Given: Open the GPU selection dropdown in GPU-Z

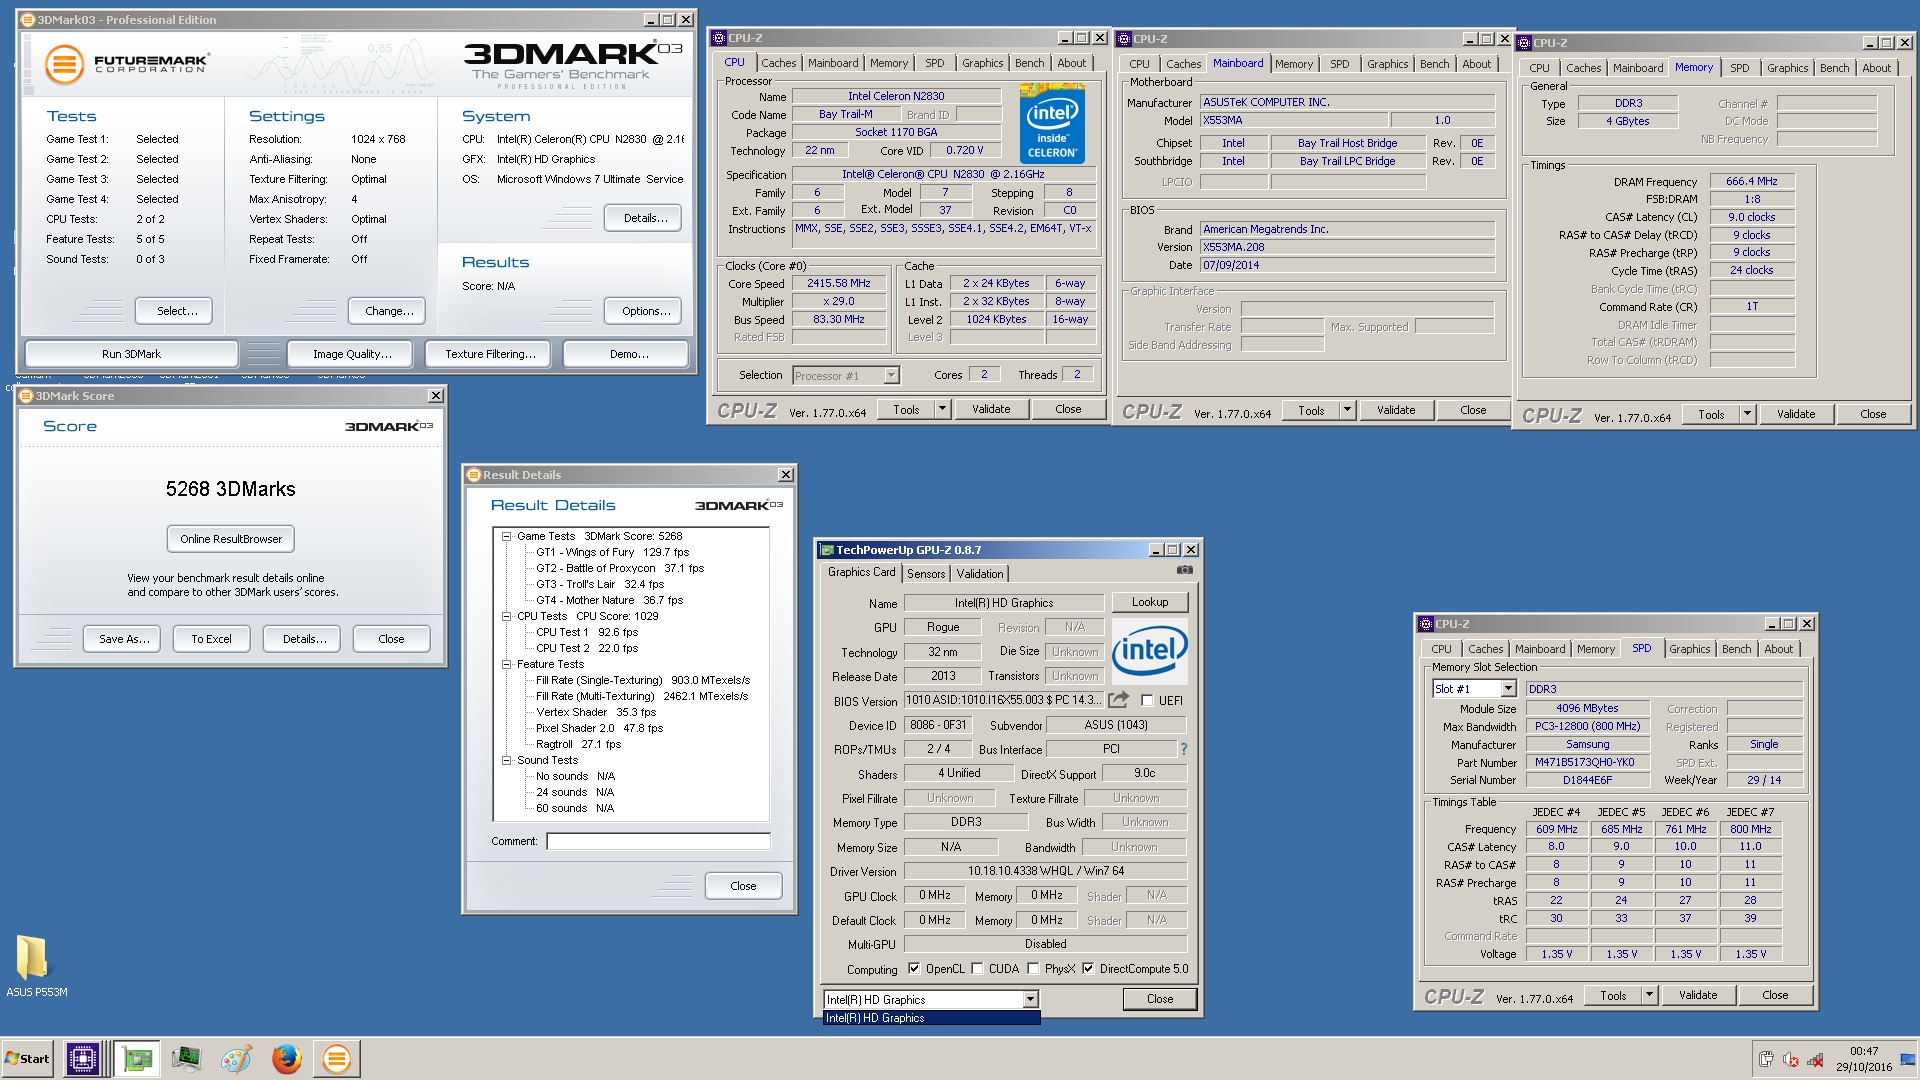Looking at the screenshot, I should click(1030, 1000).
